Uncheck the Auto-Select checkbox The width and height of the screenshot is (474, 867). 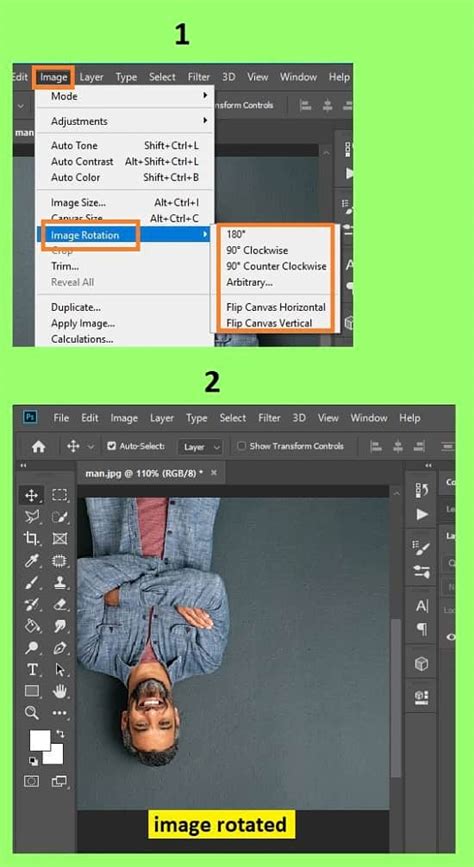click(x=111, y=446)
